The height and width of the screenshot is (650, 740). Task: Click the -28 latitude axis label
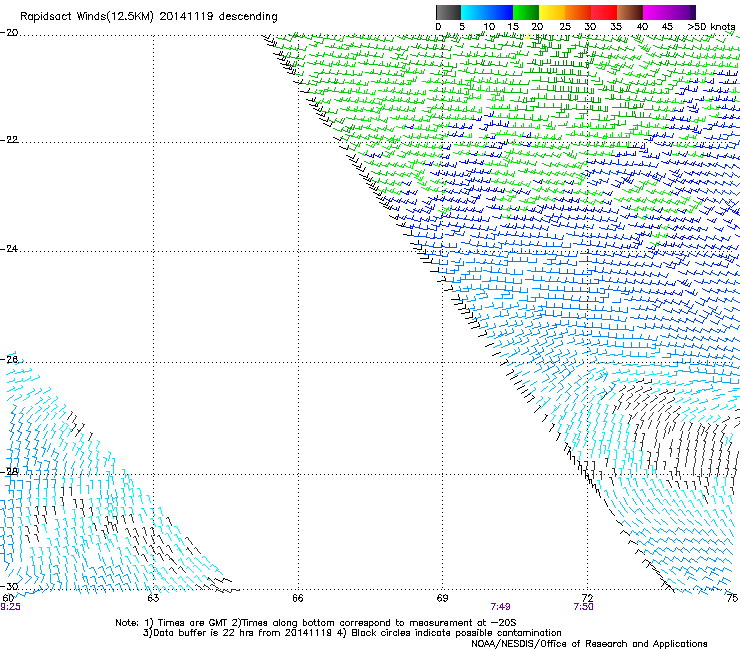9,472
